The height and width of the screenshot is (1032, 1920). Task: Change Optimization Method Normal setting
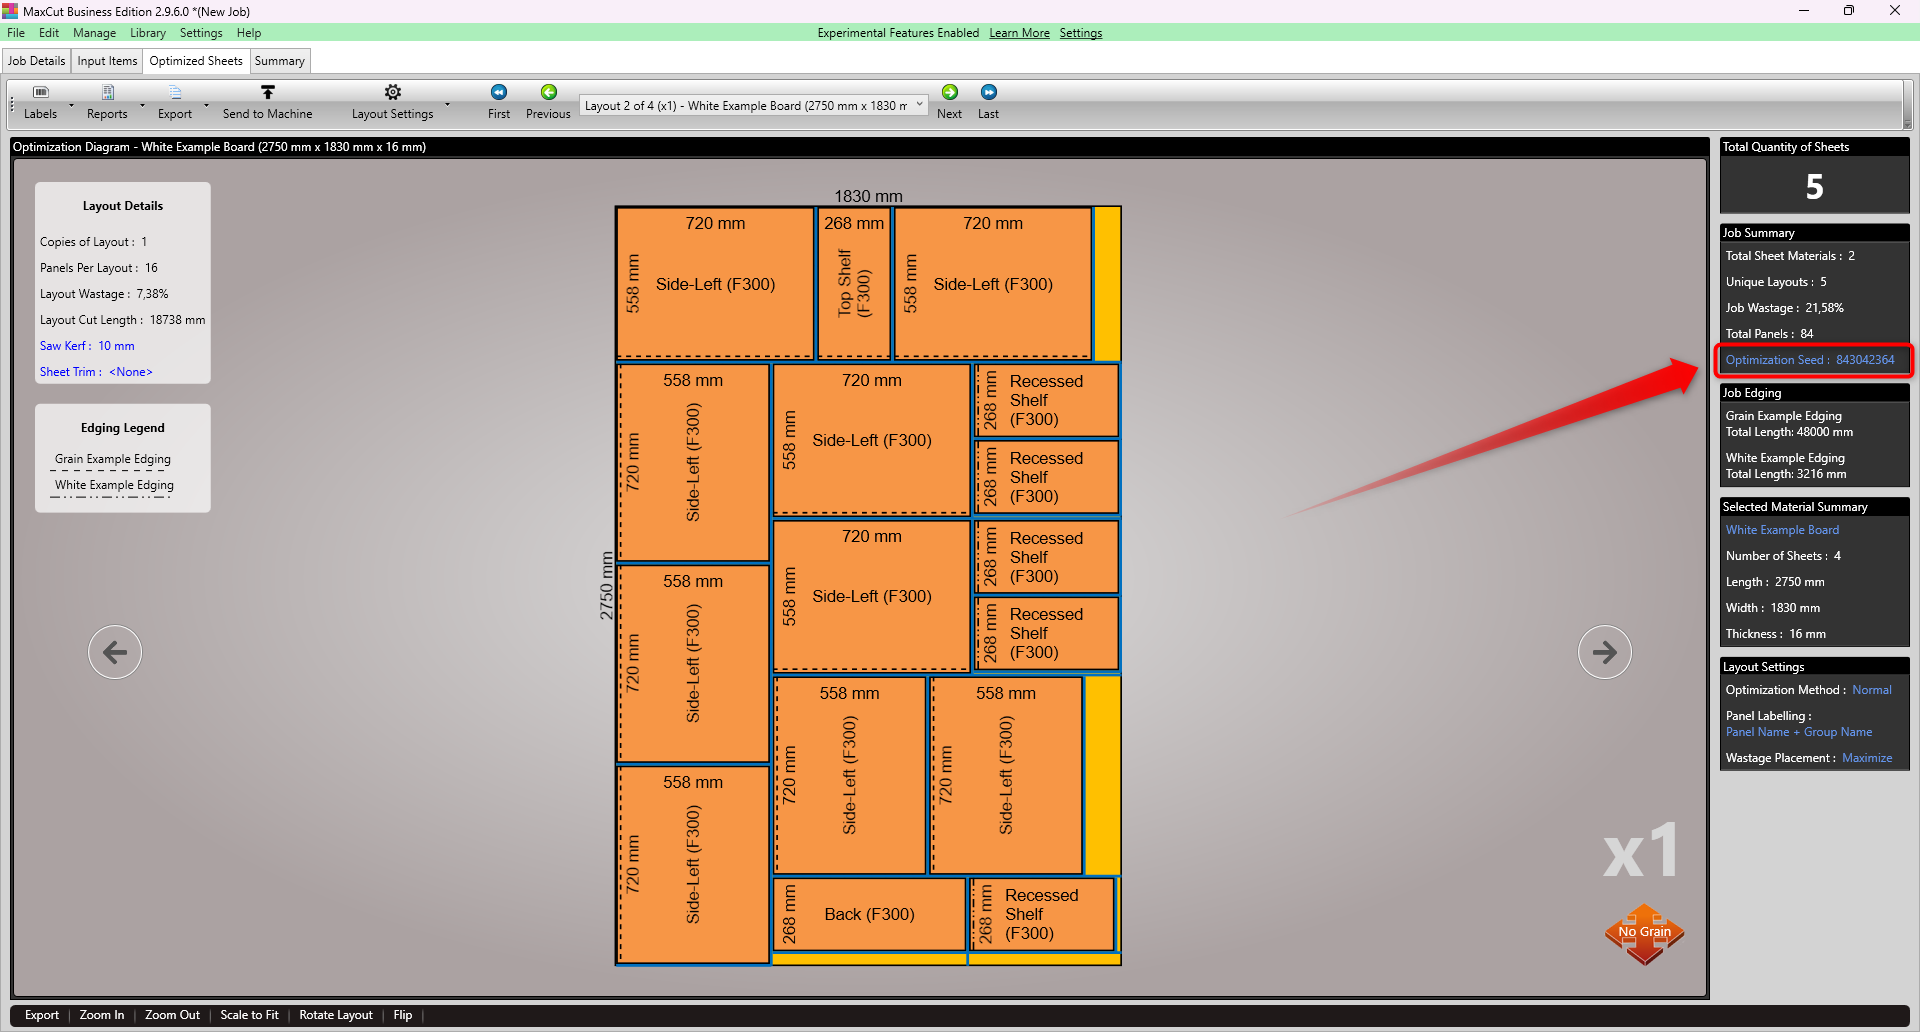click(x=1872, y=690)
